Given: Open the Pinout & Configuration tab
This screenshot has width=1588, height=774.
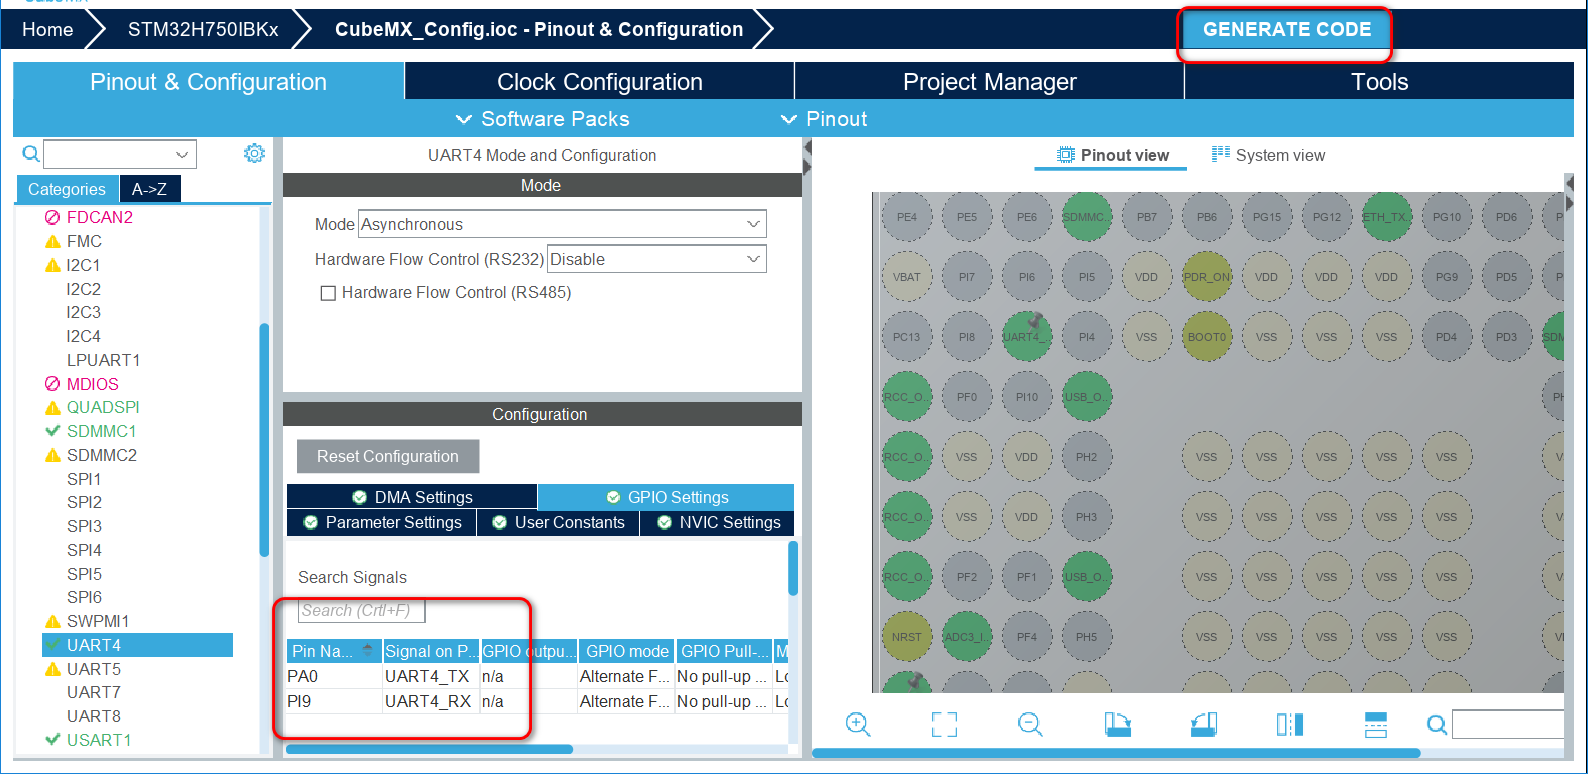Looking at the screenshot, I should pyautogui.click(x=208, y=82).
